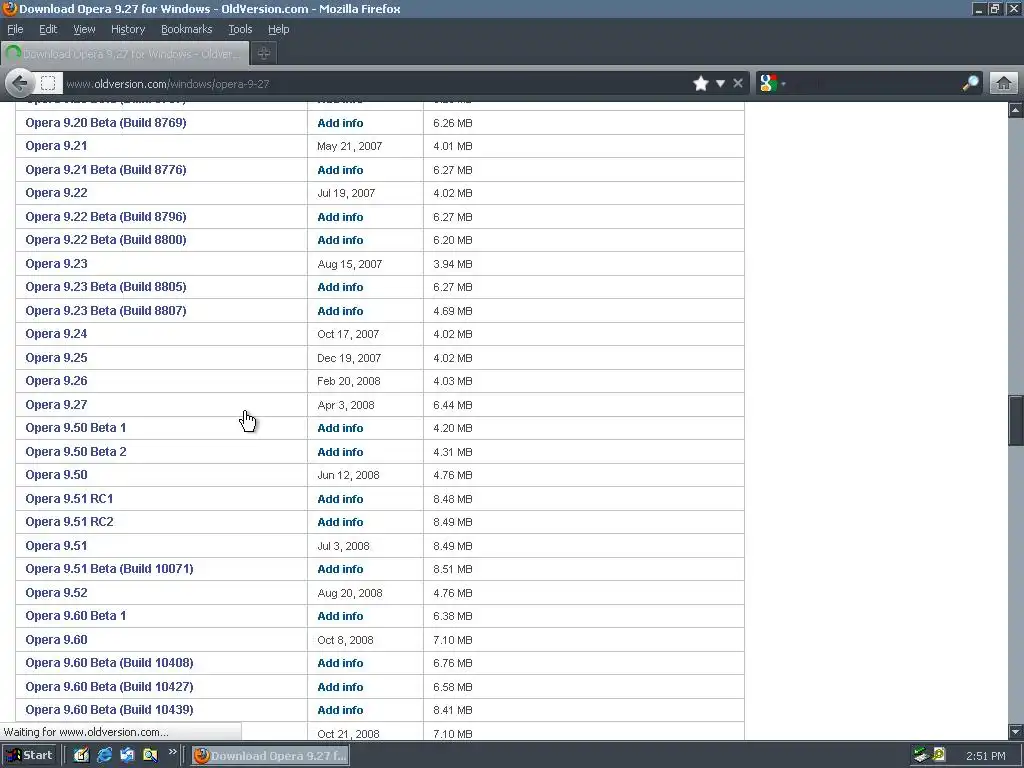Open the Opera 9.60 download link

[56, 640]
